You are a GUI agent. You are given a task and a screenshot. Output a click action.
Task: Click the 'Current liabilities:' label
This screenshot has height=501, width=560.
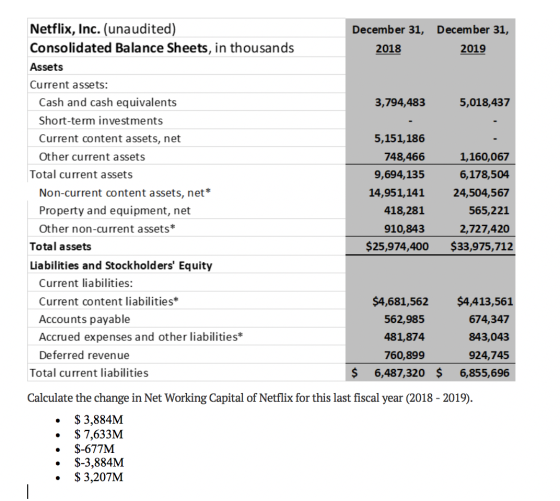coord(86,283)
